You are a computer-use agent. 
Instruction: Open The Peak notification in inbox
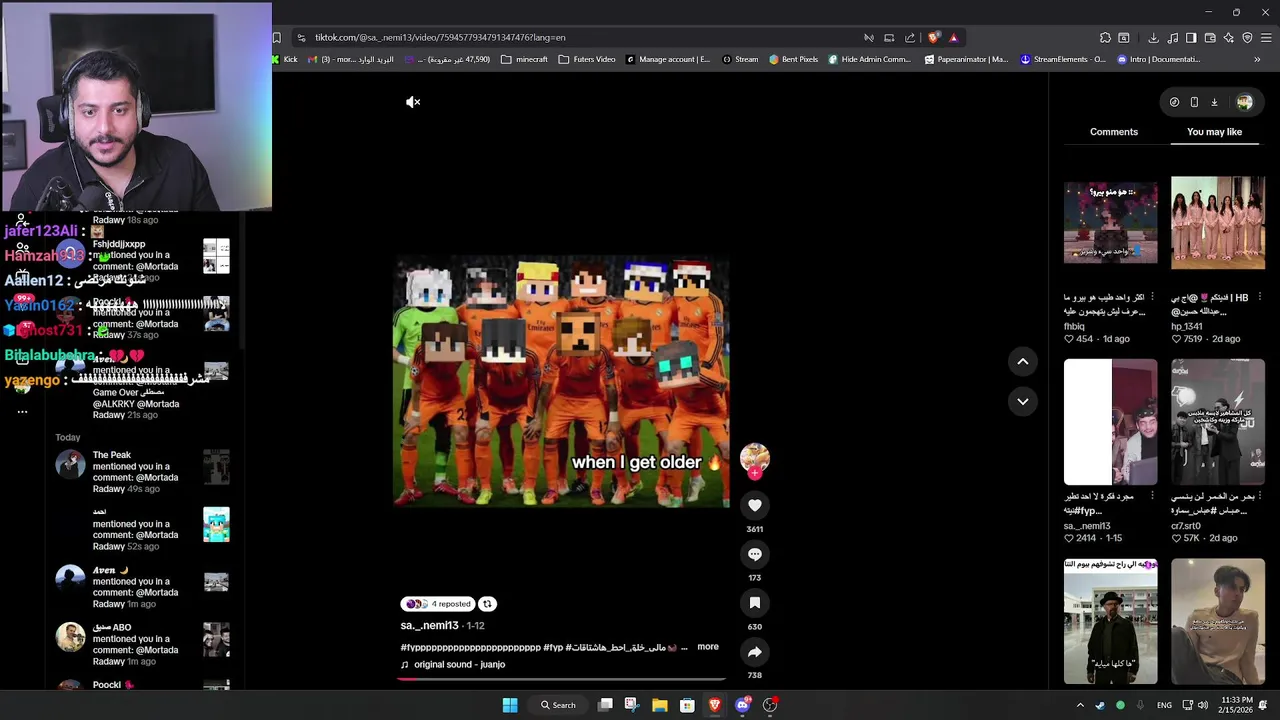coord(142,472)
